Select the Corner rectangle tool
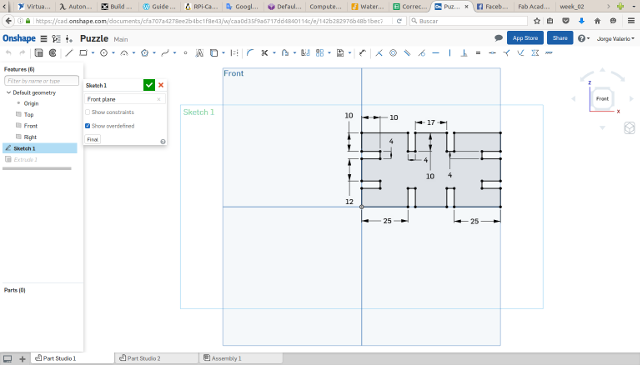640x365 pixels. [x=83, y=53]
